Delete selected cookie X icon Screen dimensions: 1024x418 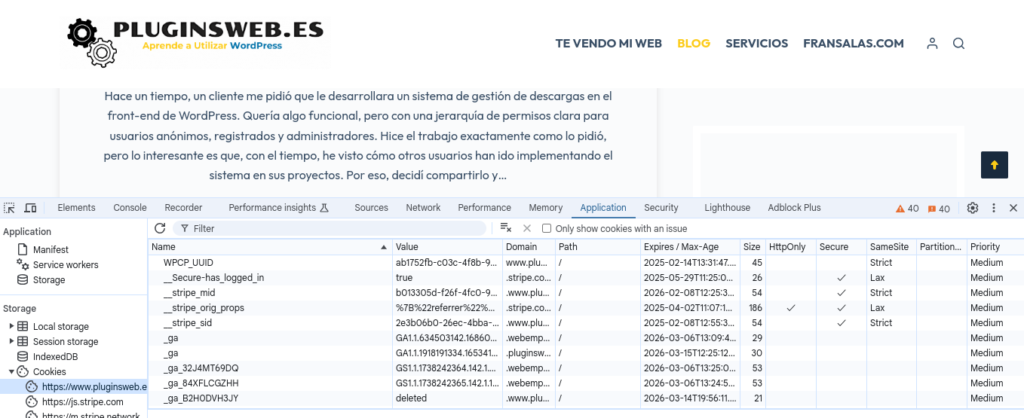coord(527,228)
